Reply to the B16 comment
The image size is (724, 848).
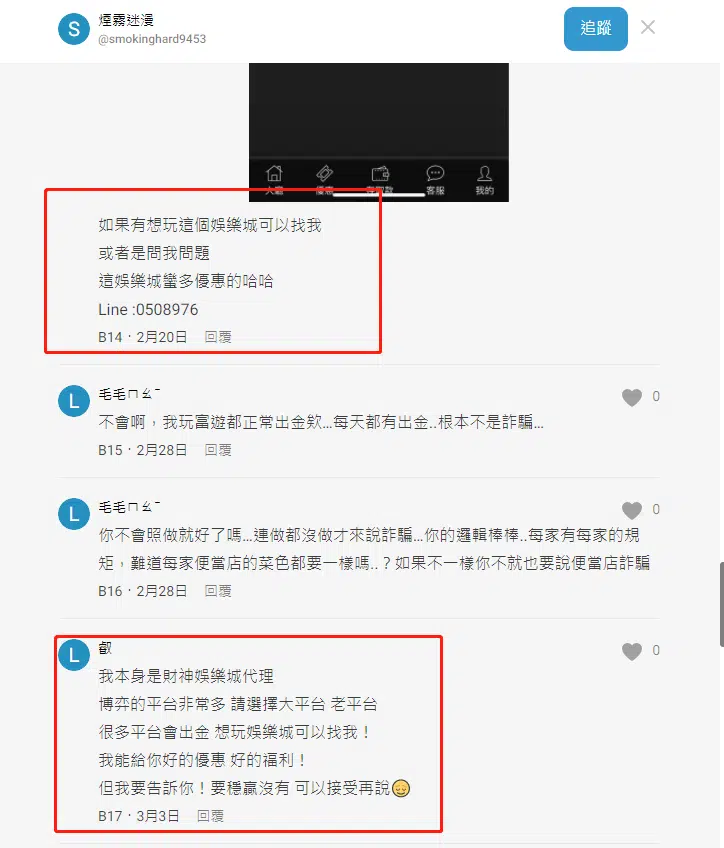coord(218,591)
